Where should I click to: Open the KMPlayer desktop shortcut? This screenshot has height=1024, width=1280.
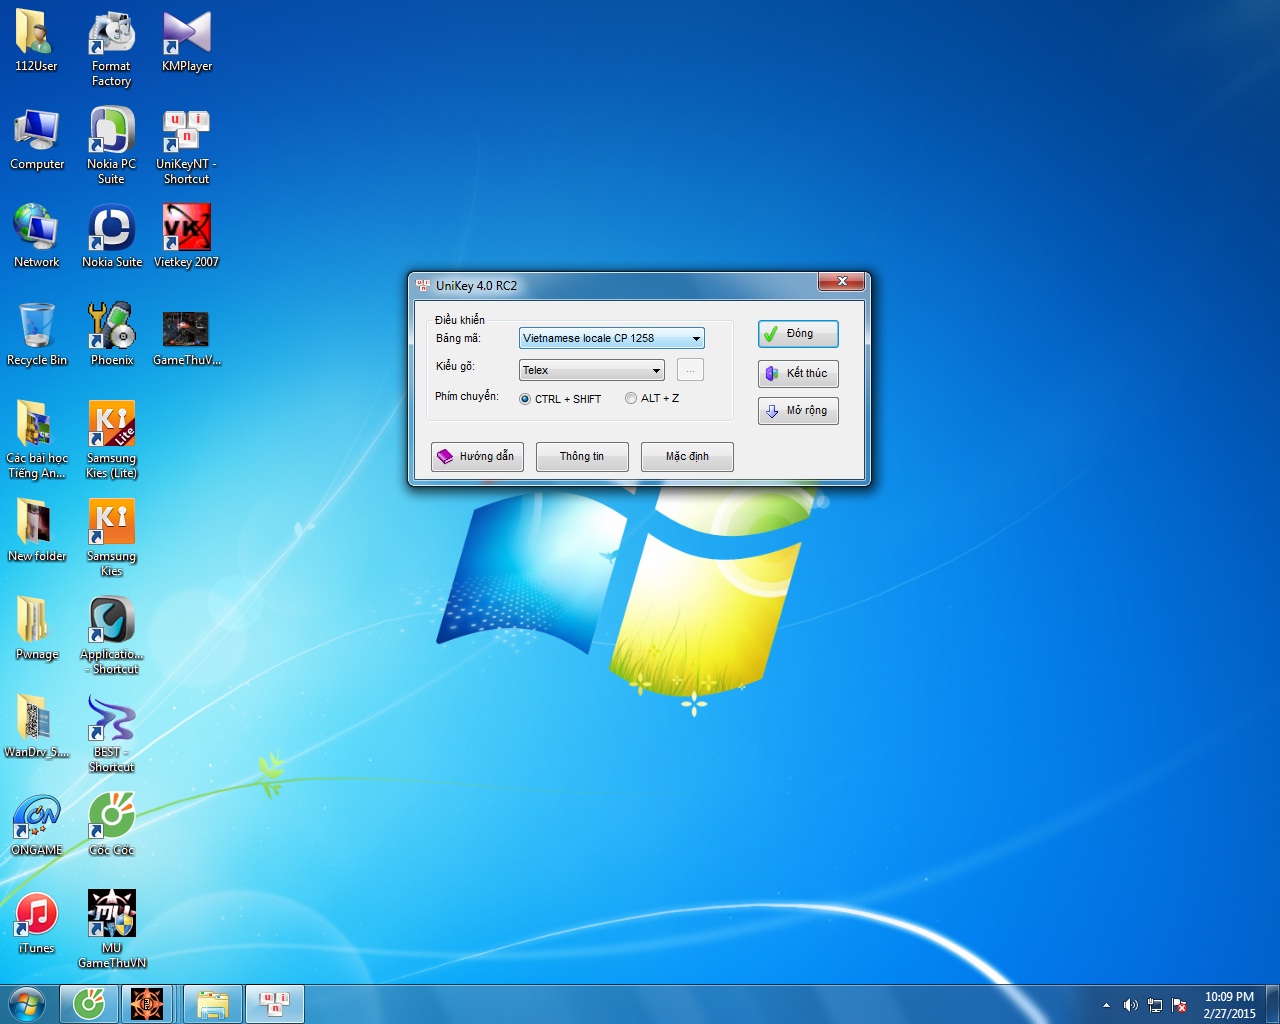tap(187, 40)
